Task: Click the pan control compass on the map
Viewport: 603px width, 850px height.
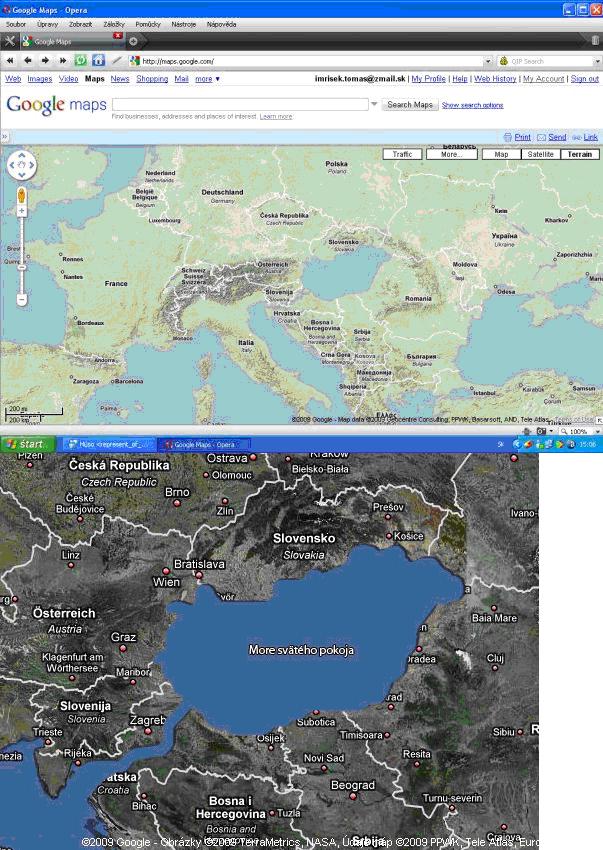Action: 22,165
